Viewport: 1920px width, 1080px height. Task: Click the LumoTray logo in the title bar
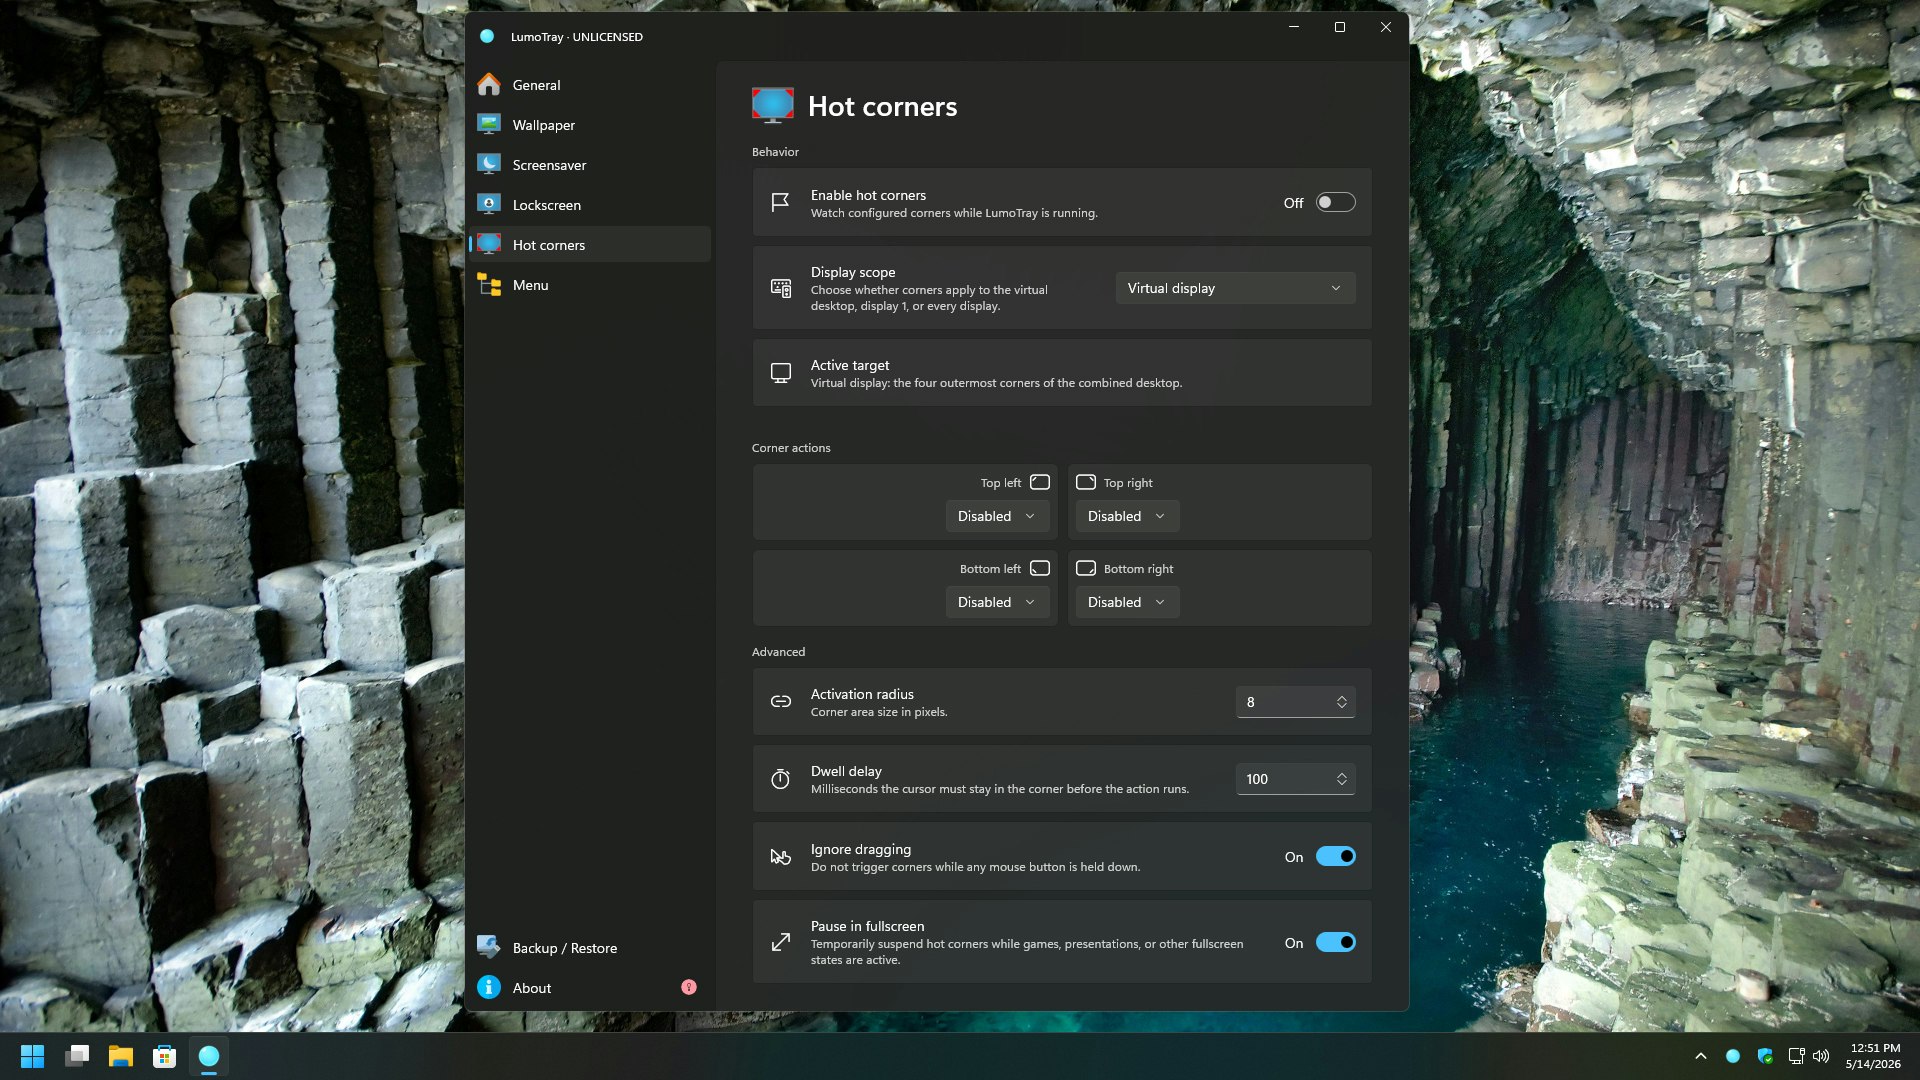coord(487,36)
